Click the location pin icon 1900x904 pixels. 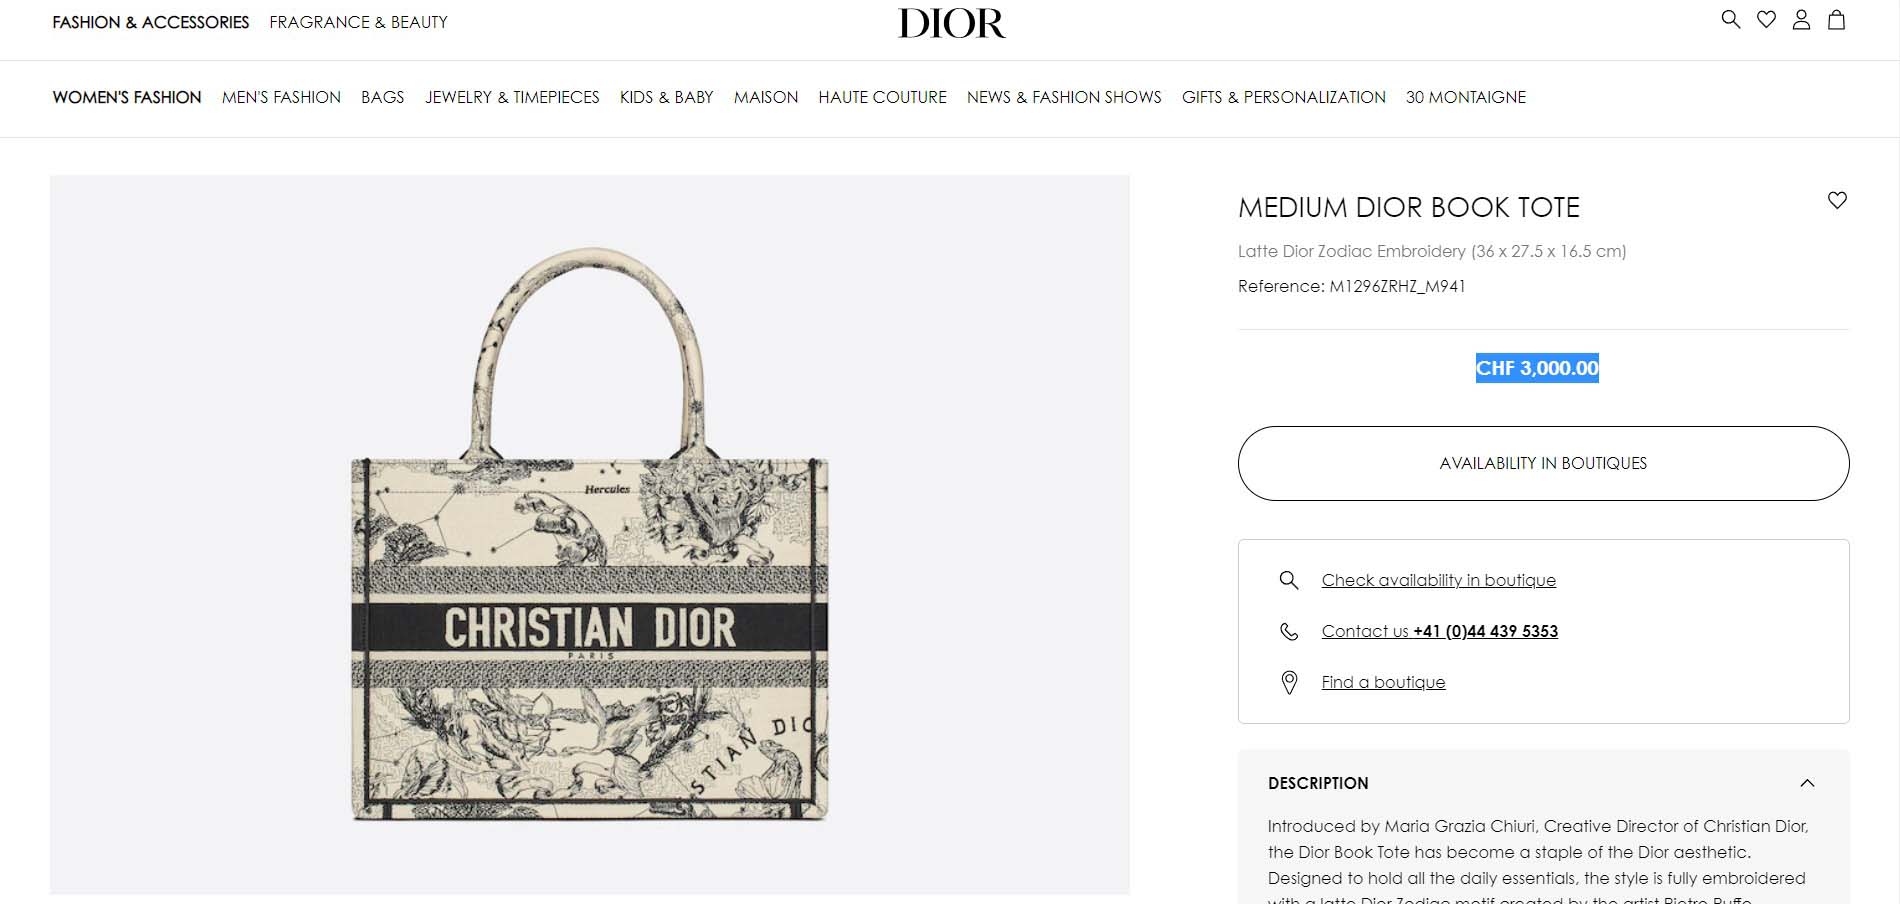(1289, 682)
